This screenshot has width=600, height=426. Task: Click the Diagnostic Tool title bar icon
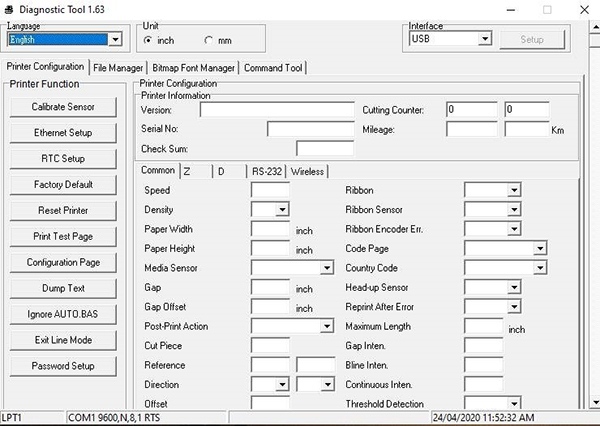point(9,9)
